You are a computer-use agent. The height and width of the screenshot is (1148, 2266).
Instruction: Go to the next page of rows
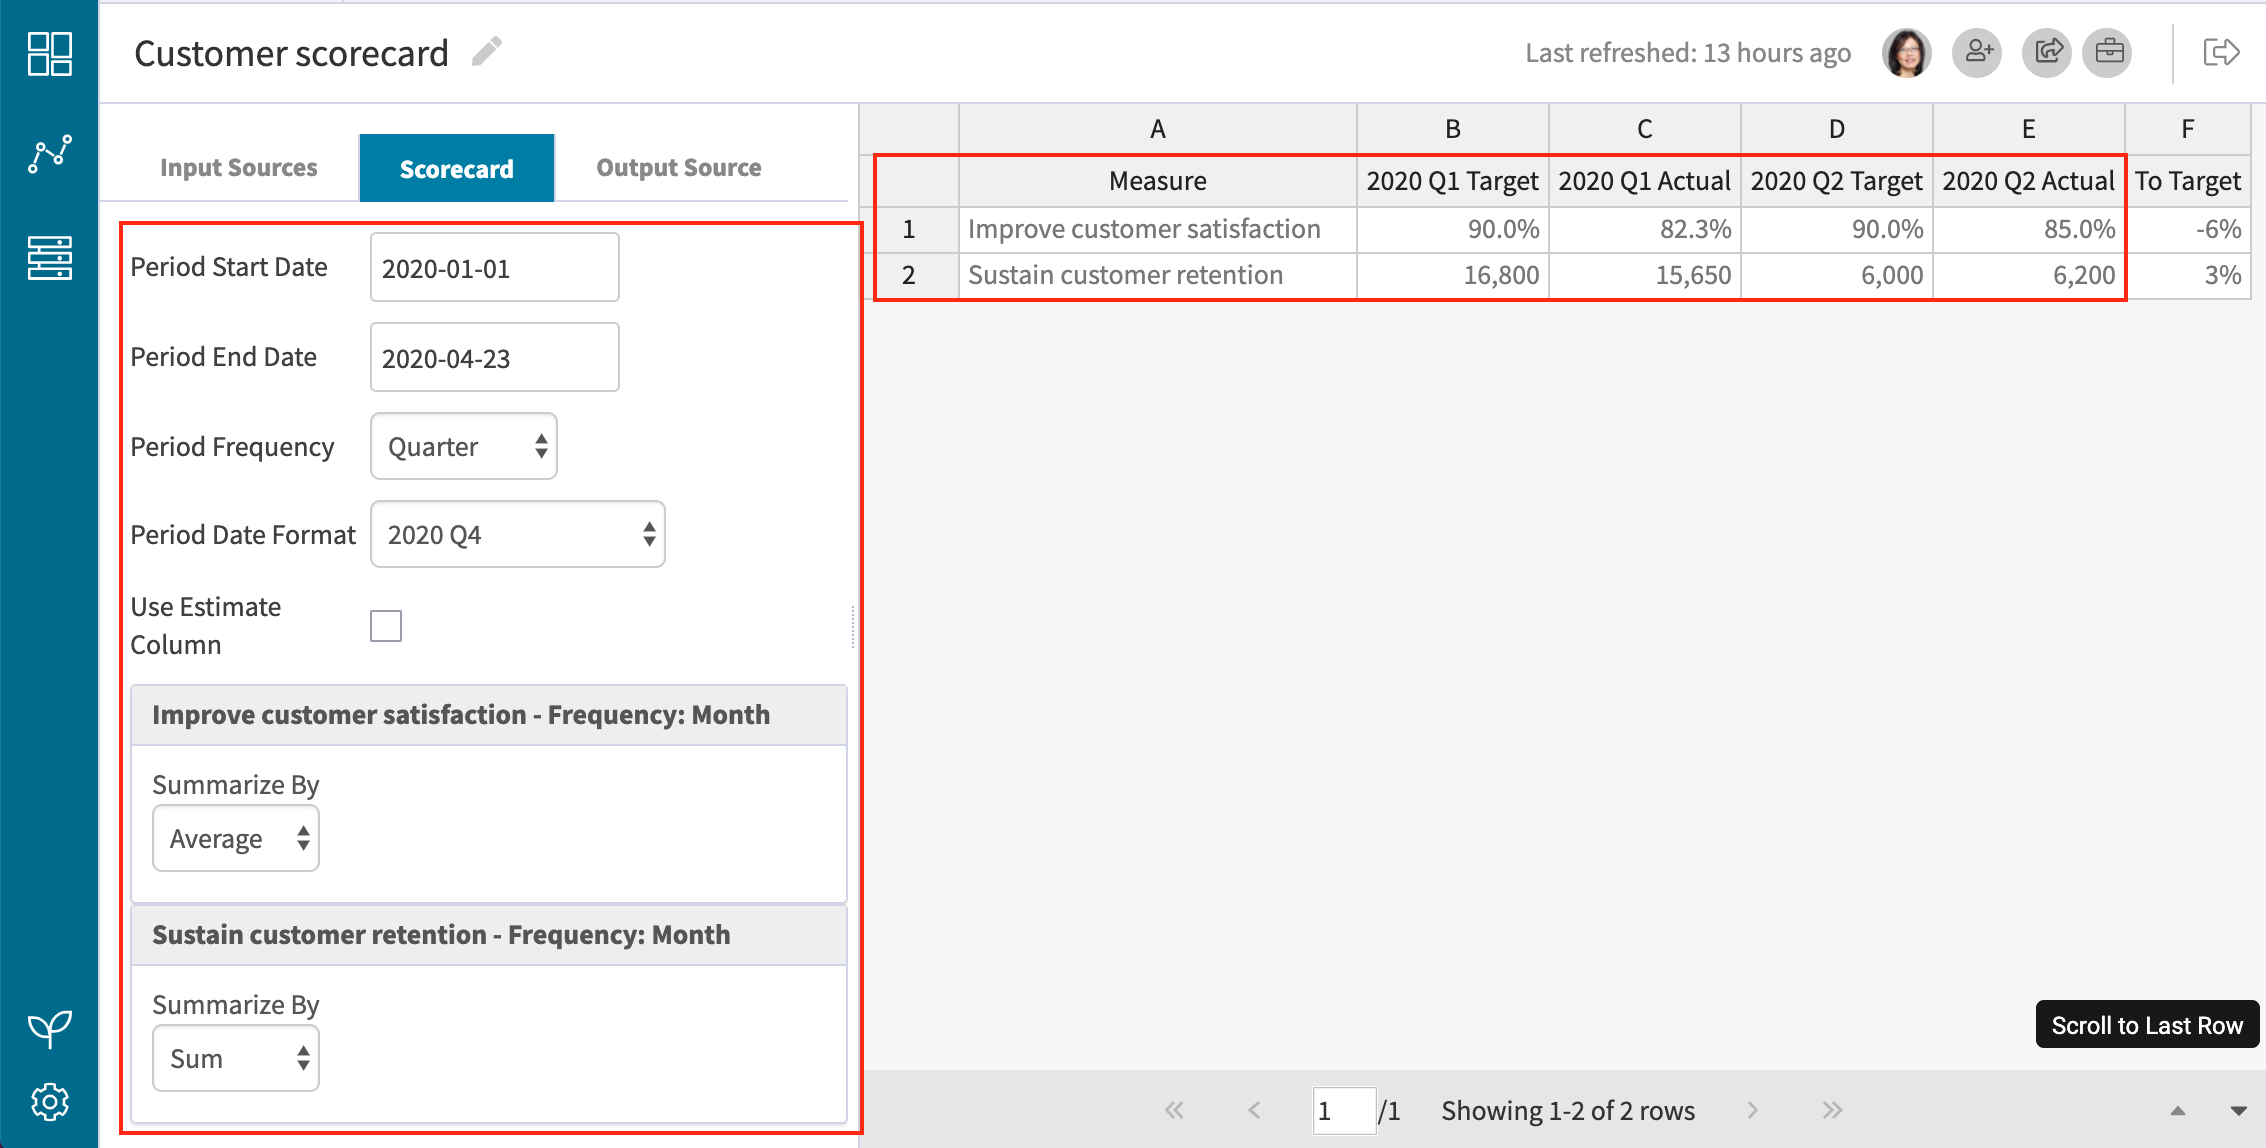(x=1753, y=1110)
